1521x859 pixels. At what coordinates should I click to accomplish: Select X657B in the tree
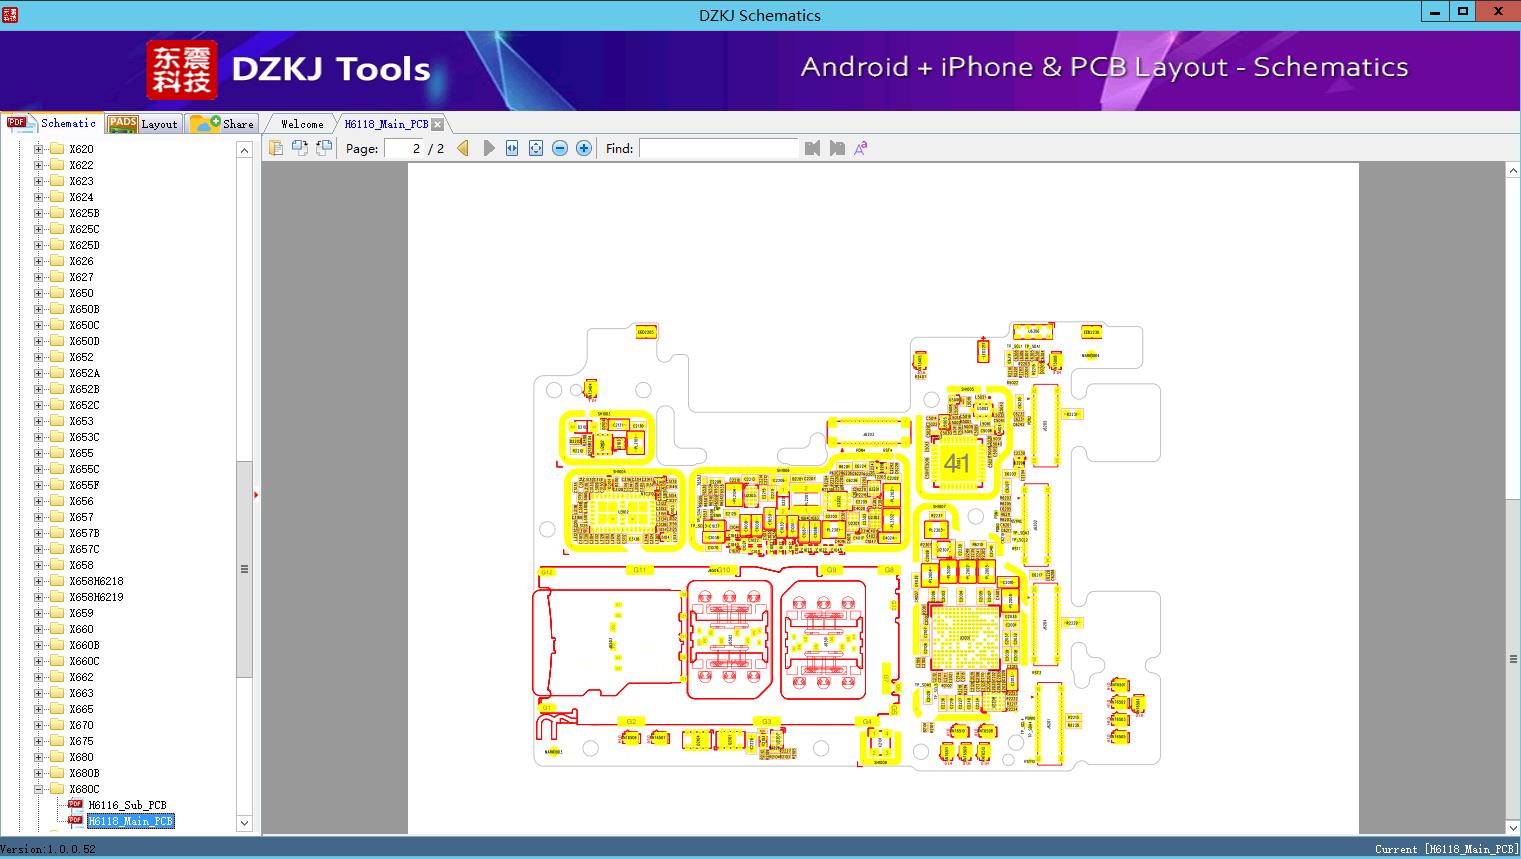[84, 533]
